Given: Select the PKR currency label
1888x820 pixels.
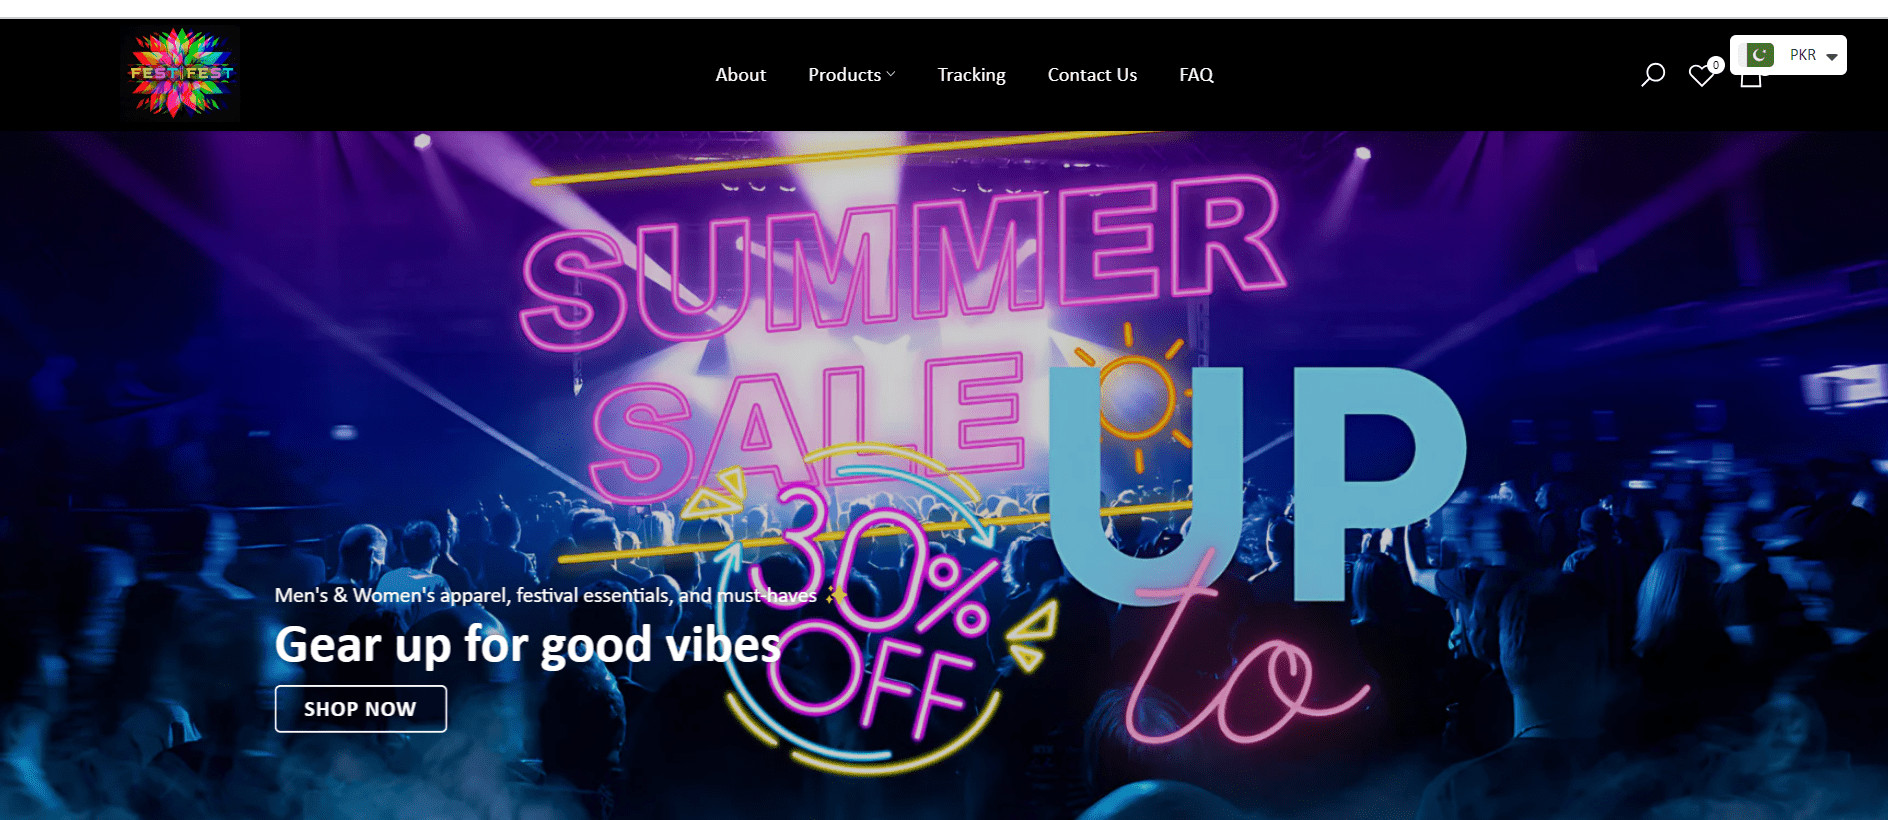Looking at the screenshot, I should [1803, 55].
